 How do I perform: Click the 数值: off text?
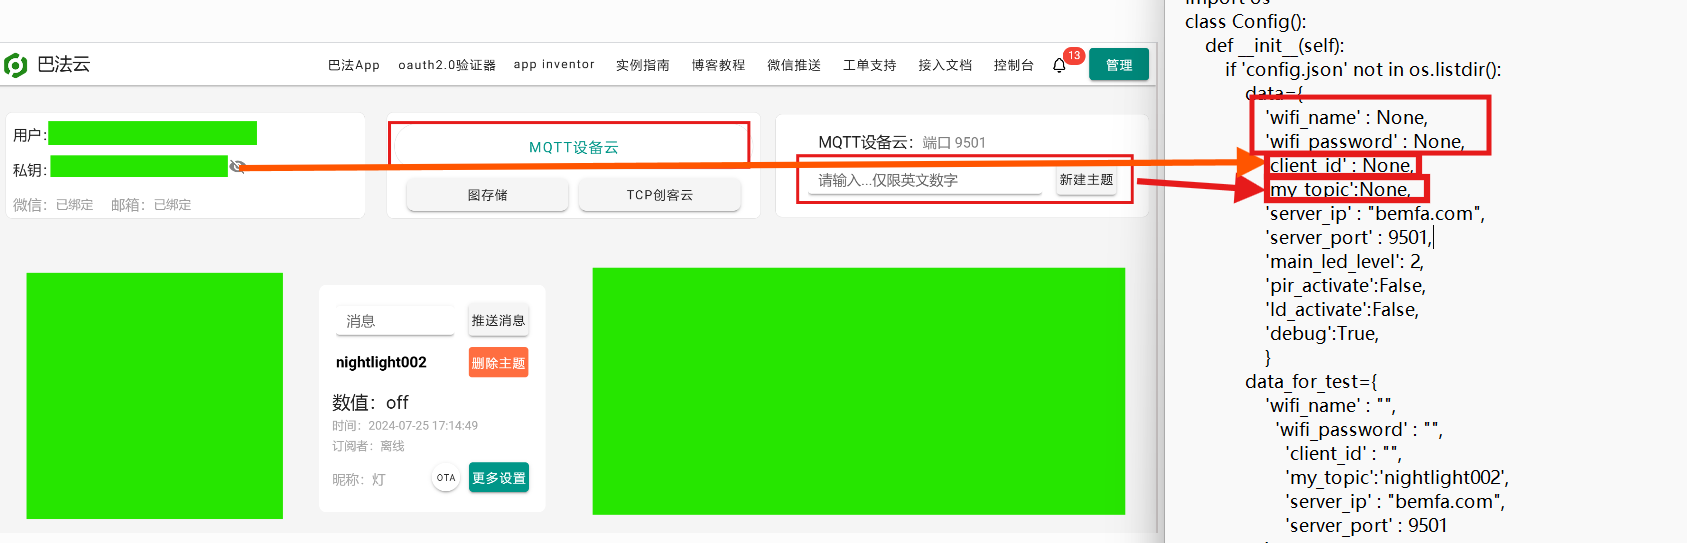pyautogui.click(x=370, y=402)
